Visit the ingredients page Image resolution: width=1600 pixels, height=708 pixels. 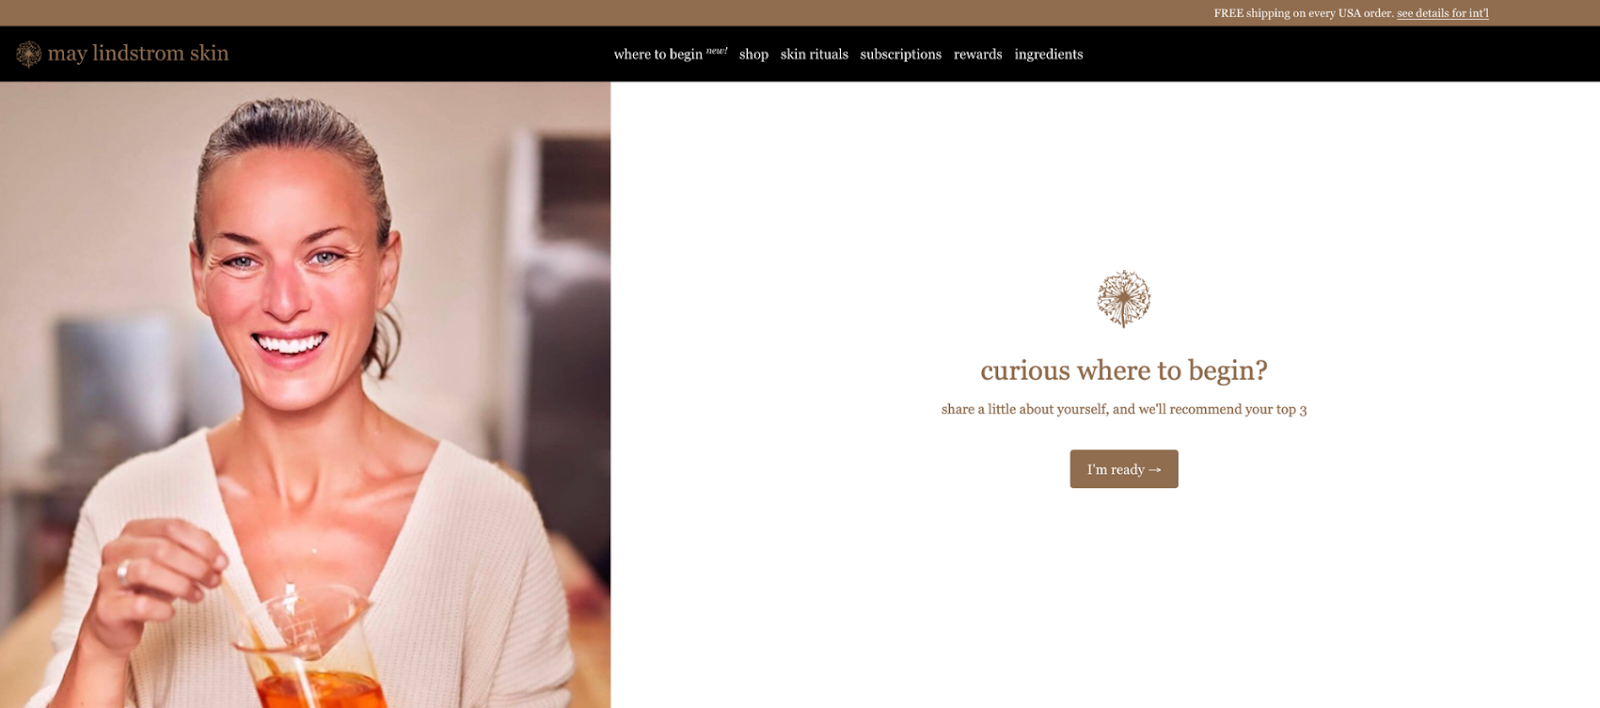(x=1049, y=54)
